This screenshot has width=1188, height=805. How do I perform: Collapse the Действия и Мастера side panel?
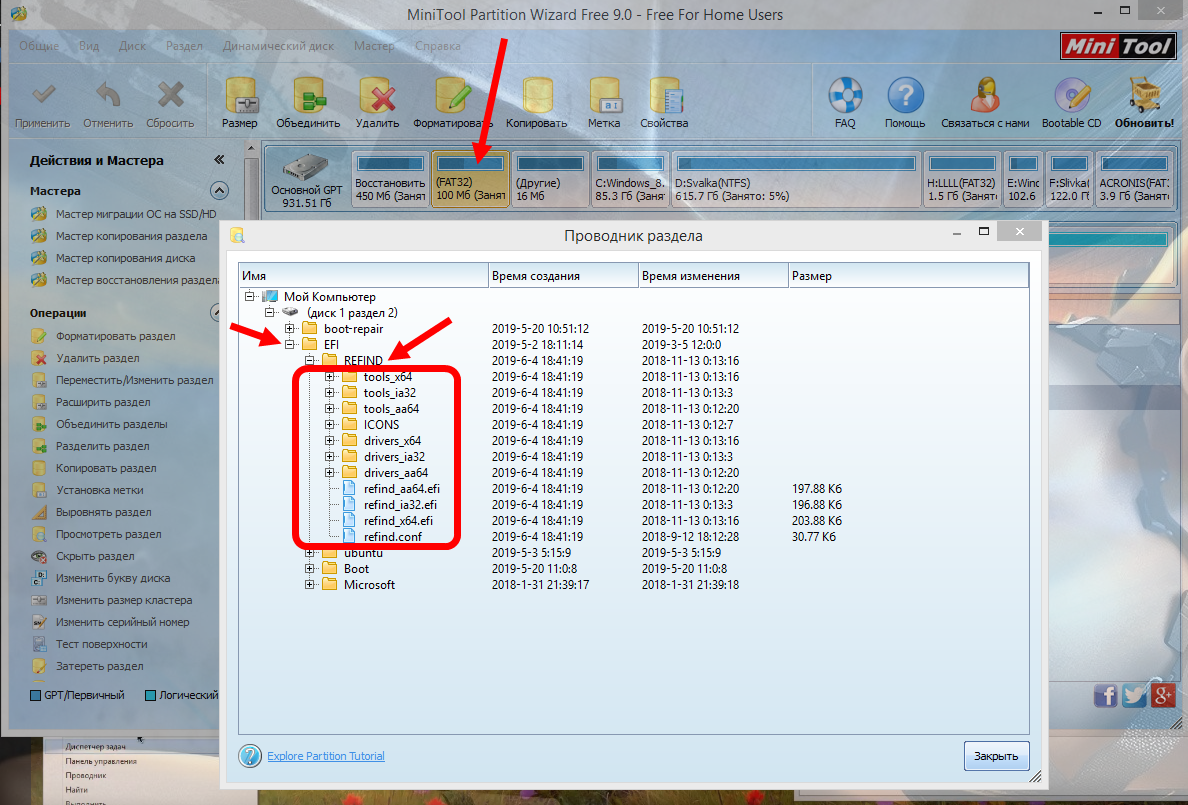coord(219,160)
